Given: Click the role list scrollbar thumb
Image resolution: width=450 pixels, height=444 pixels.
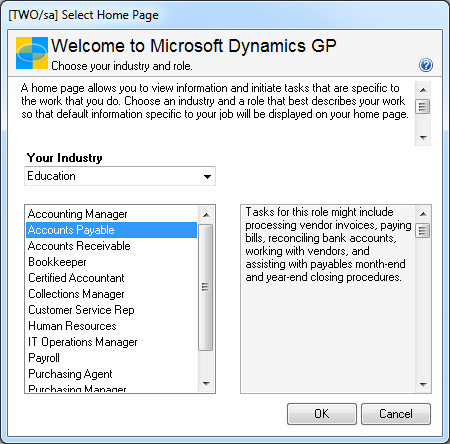Looking at the screenshot, I should (206, 287).
